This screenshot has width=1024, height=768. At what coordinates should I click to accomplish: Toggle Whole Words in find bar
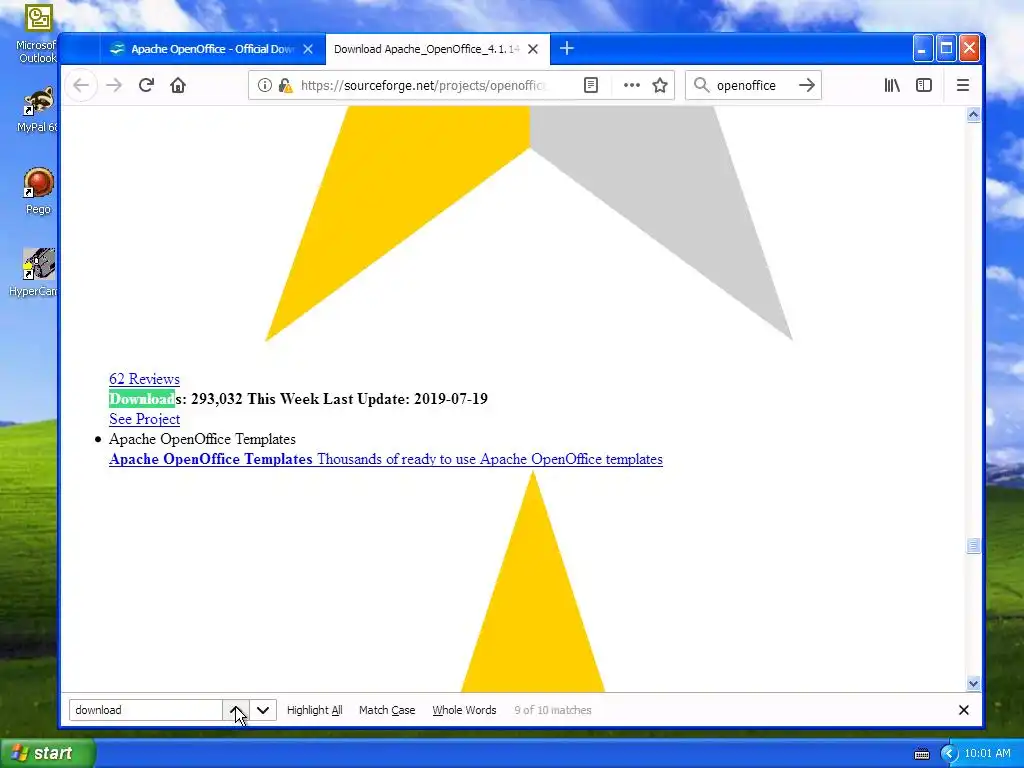[464, 710]
